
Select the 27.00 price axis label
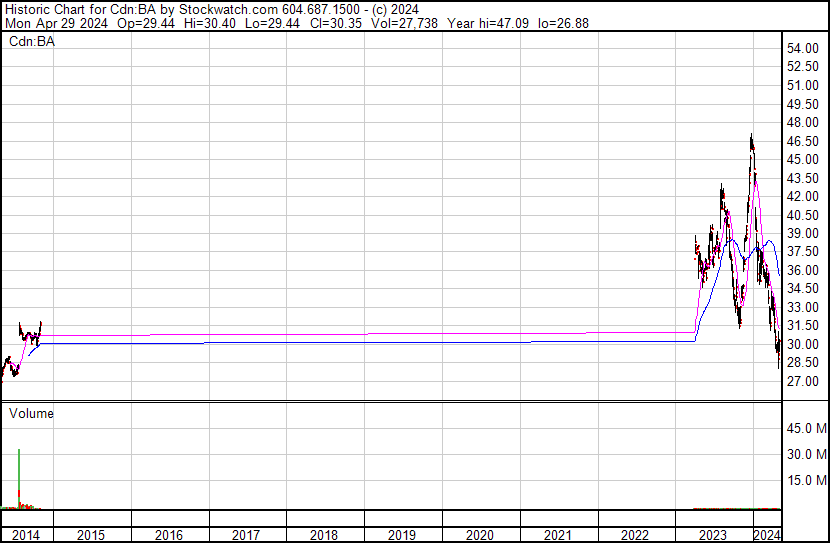(x=803, y=382)
